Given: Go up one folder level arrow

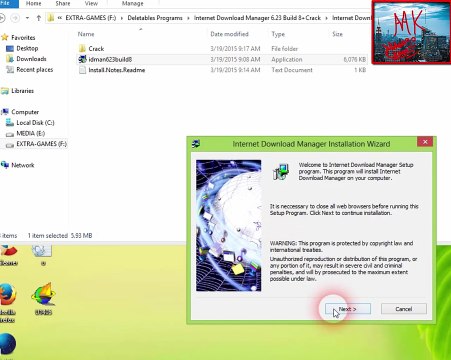Looking at the screenshot, I should coord(38,18).
